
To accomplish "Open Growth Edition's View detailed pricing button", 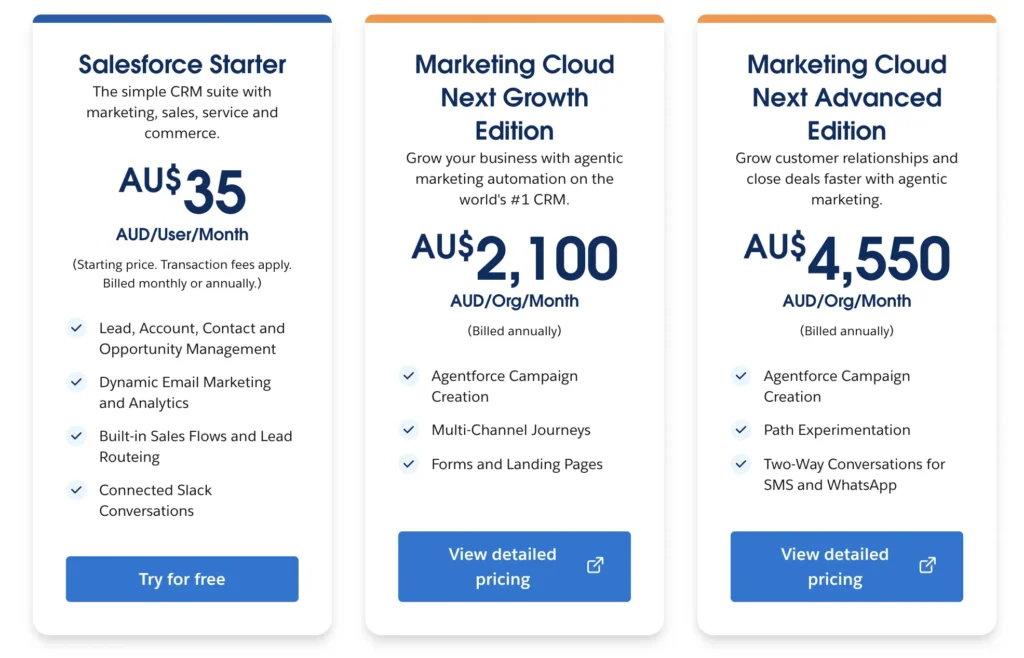I will coord(514,567).
